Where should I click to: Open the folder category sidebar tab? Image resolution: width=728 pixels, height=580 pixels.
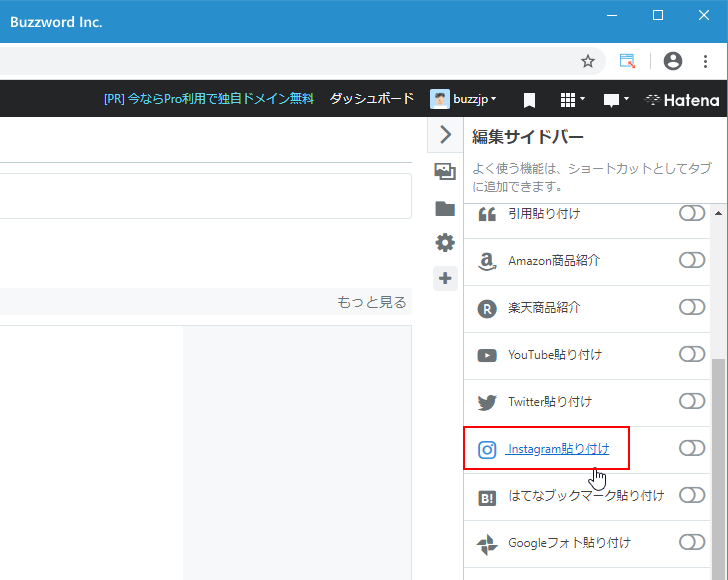click(445, 209)
